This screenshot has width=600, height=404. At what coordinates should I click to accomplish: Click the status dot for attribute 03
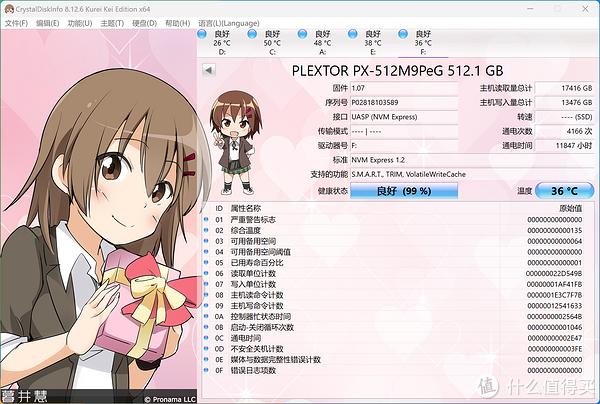[206, 241]
